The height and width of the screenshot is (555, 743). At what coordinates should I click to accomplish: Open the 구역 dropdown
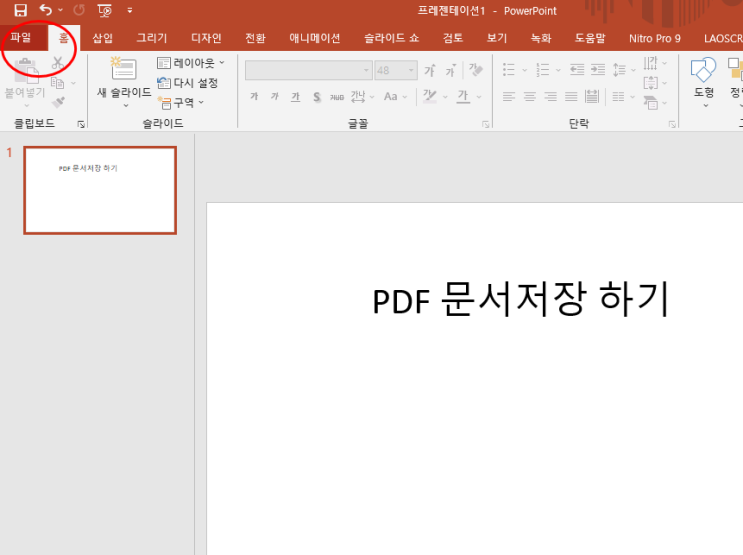[180, 102]
